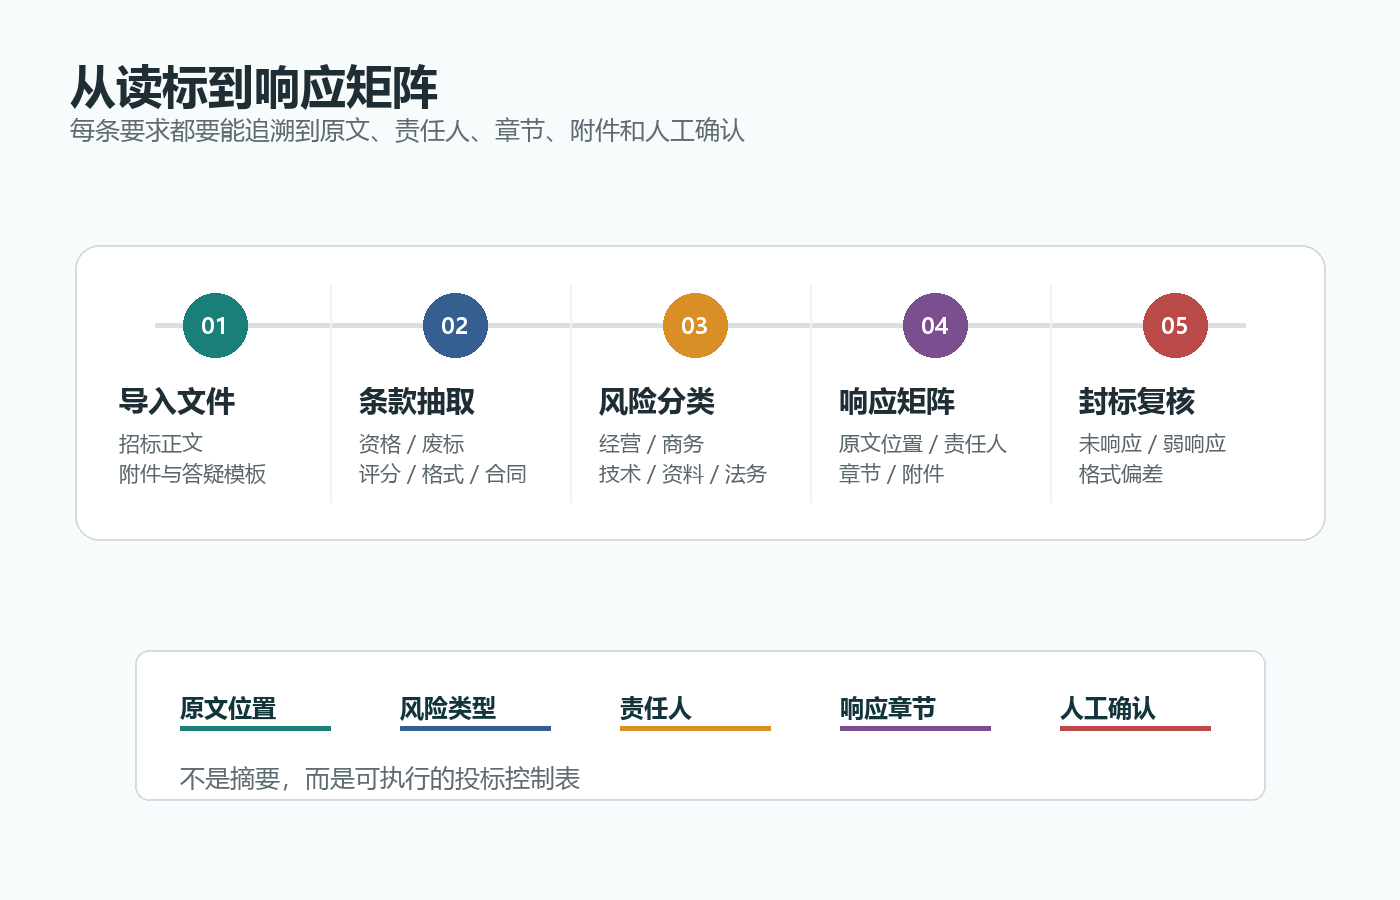1400x900 pixels.
Task: Select the 响应矩阵 step heading
Action: pyautogui.click(x=897, y=402)
